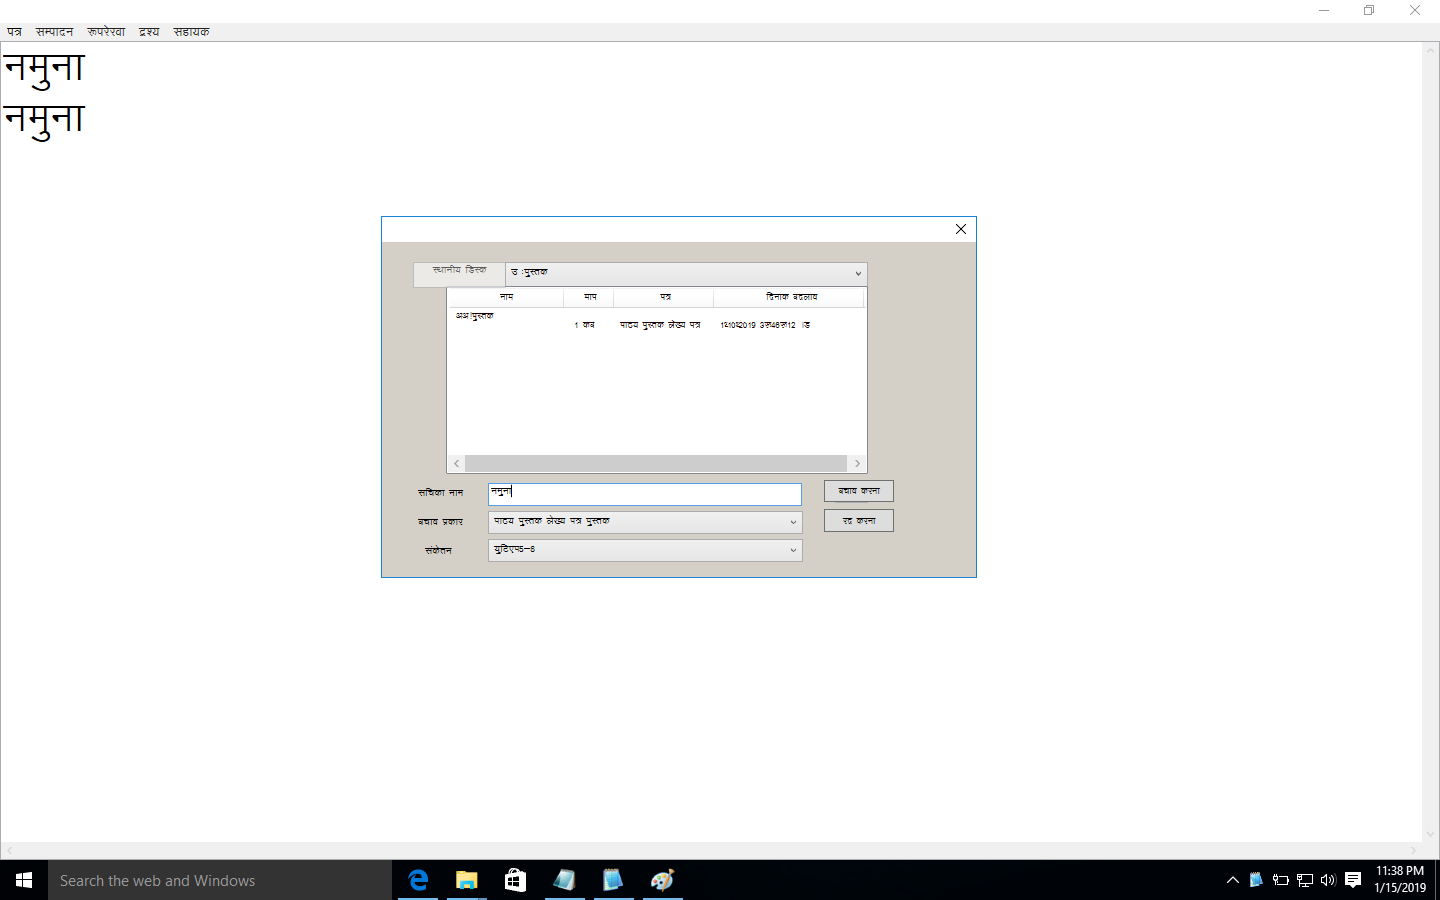Expand the drive location dropdown at dialog top

pyautogui.click(x=857, y=273)
